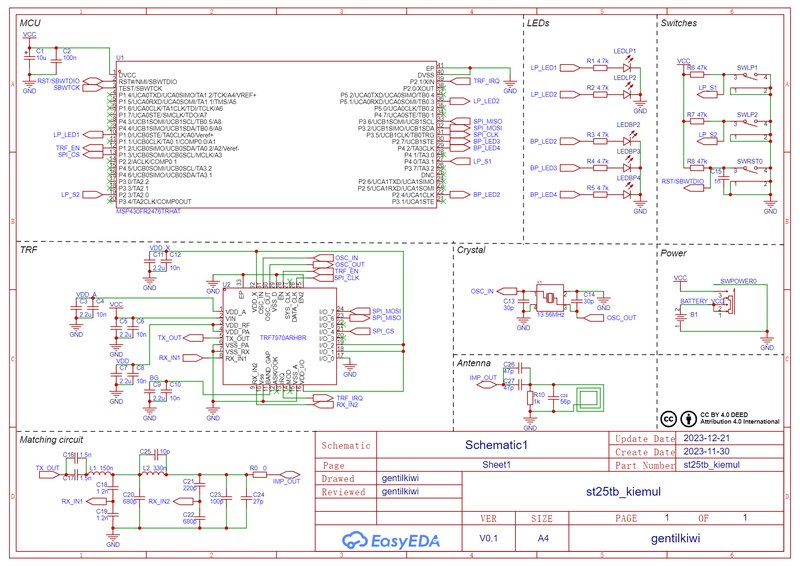Viewport: 800px width, 566px height.
Task: Select the R8 47k resistor
Action: click(x=697, y=168)
